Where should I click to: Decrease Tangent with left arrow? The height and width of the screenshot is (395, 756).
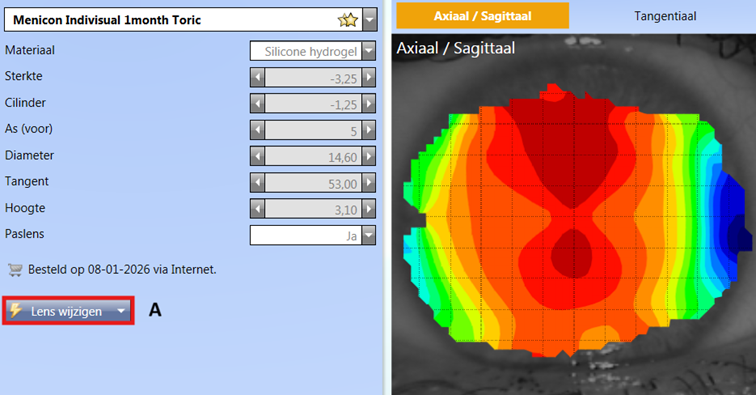(x=257, y=183)
